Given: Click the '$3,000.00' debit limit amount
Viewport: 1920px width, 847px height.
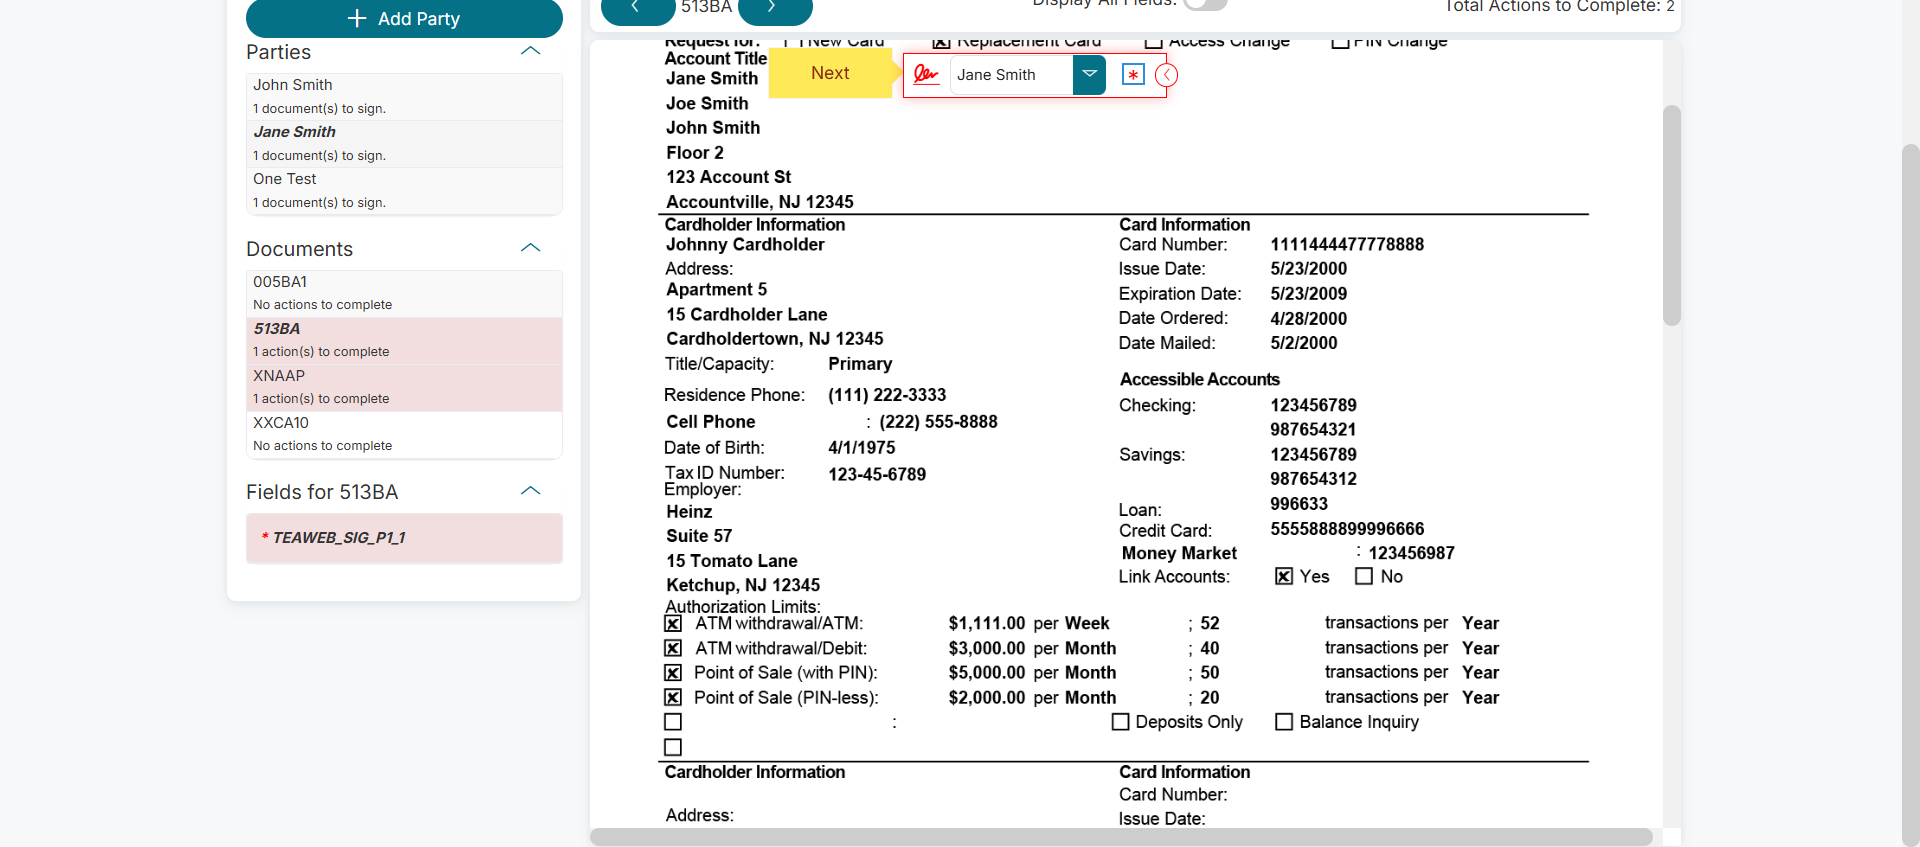Looking at the screenshot, I should pyautogui.click(x=987, y=649).
